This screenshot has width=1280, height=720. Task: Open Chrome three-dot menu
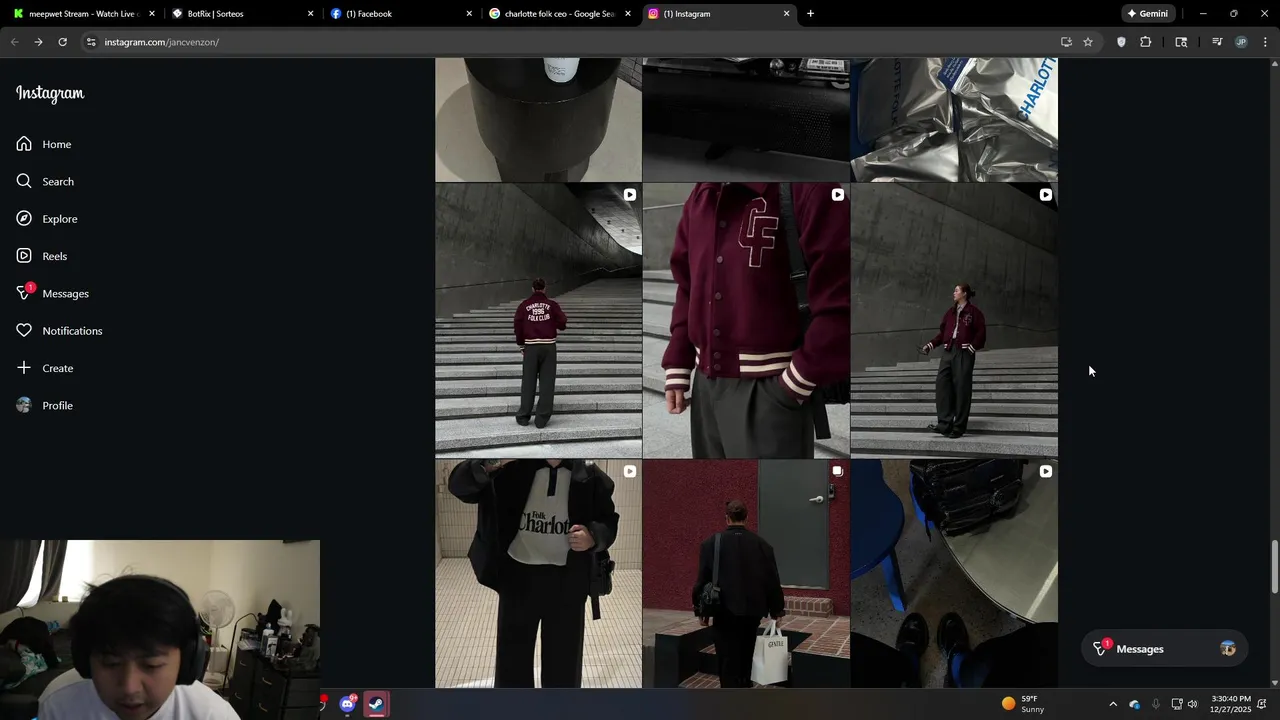pos(1265,42)
